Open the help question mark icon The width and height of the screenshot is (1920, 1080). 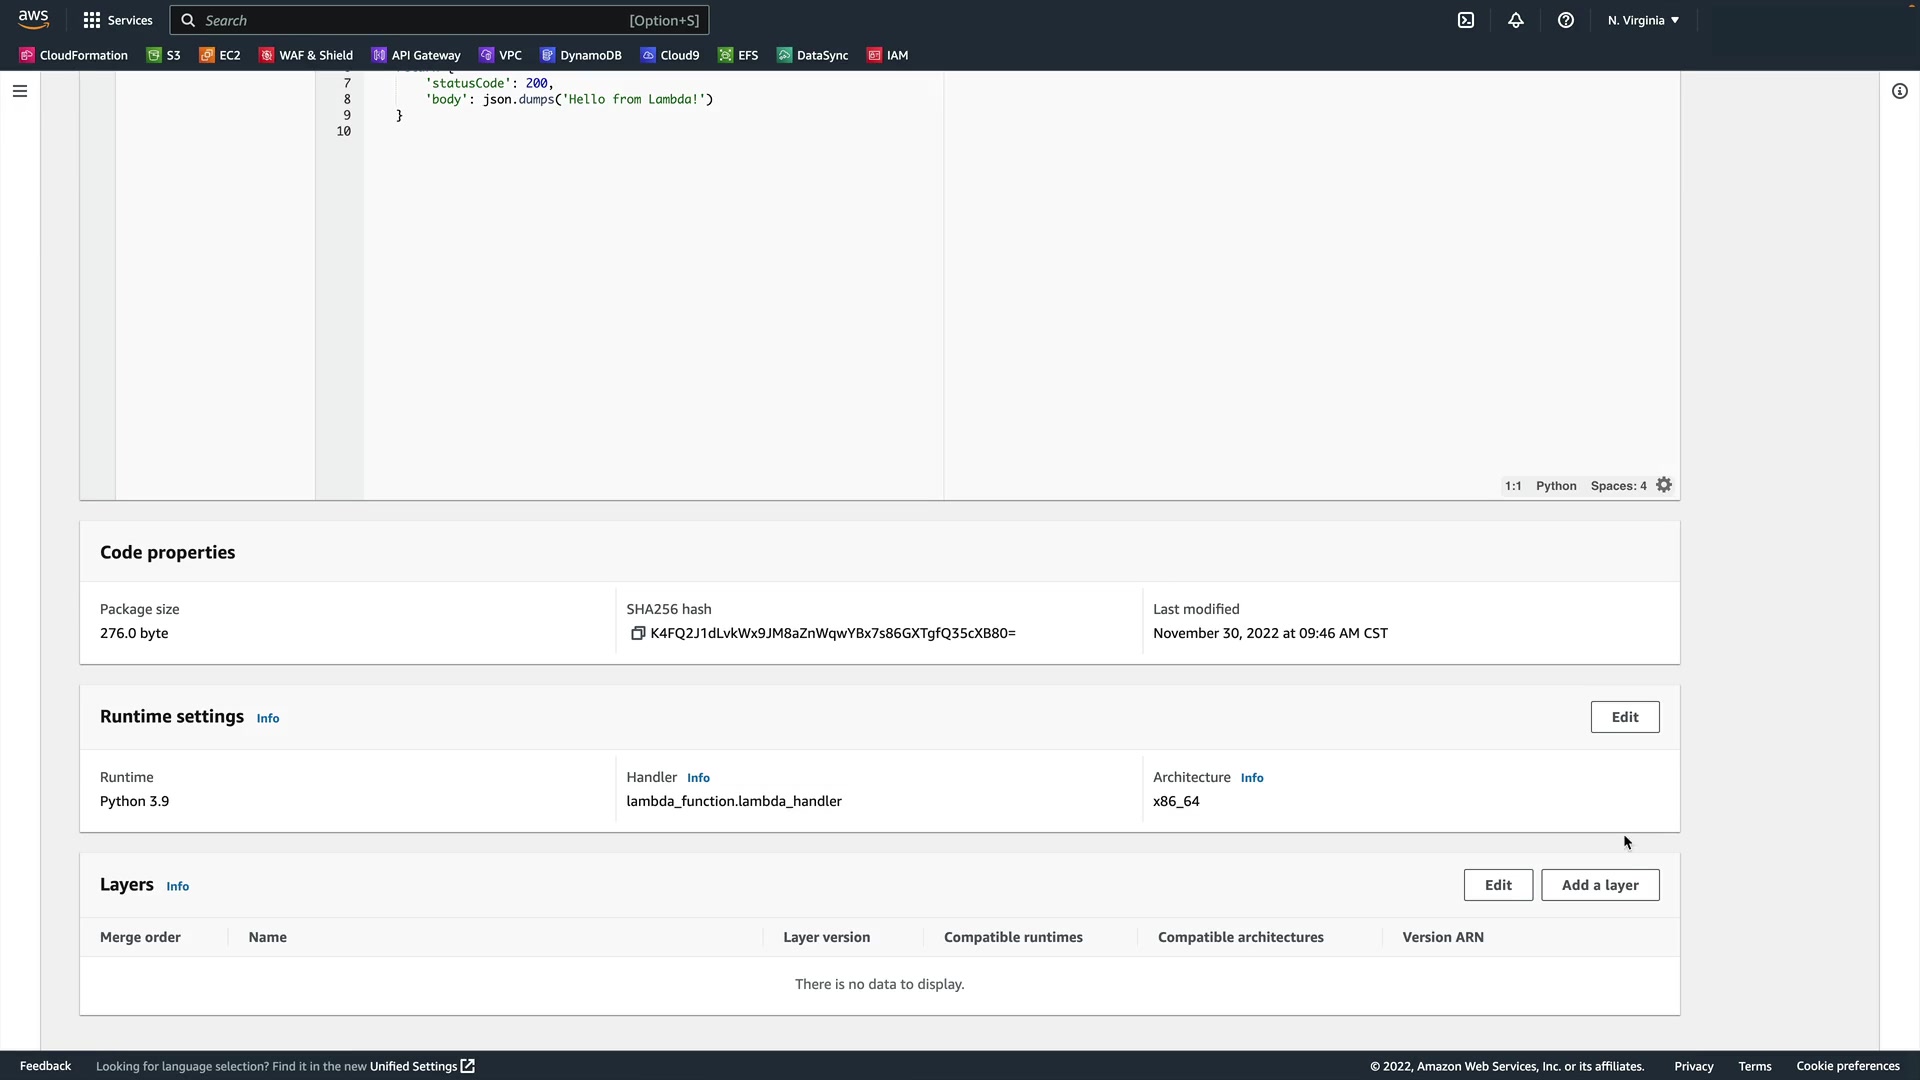(1566, 20)
